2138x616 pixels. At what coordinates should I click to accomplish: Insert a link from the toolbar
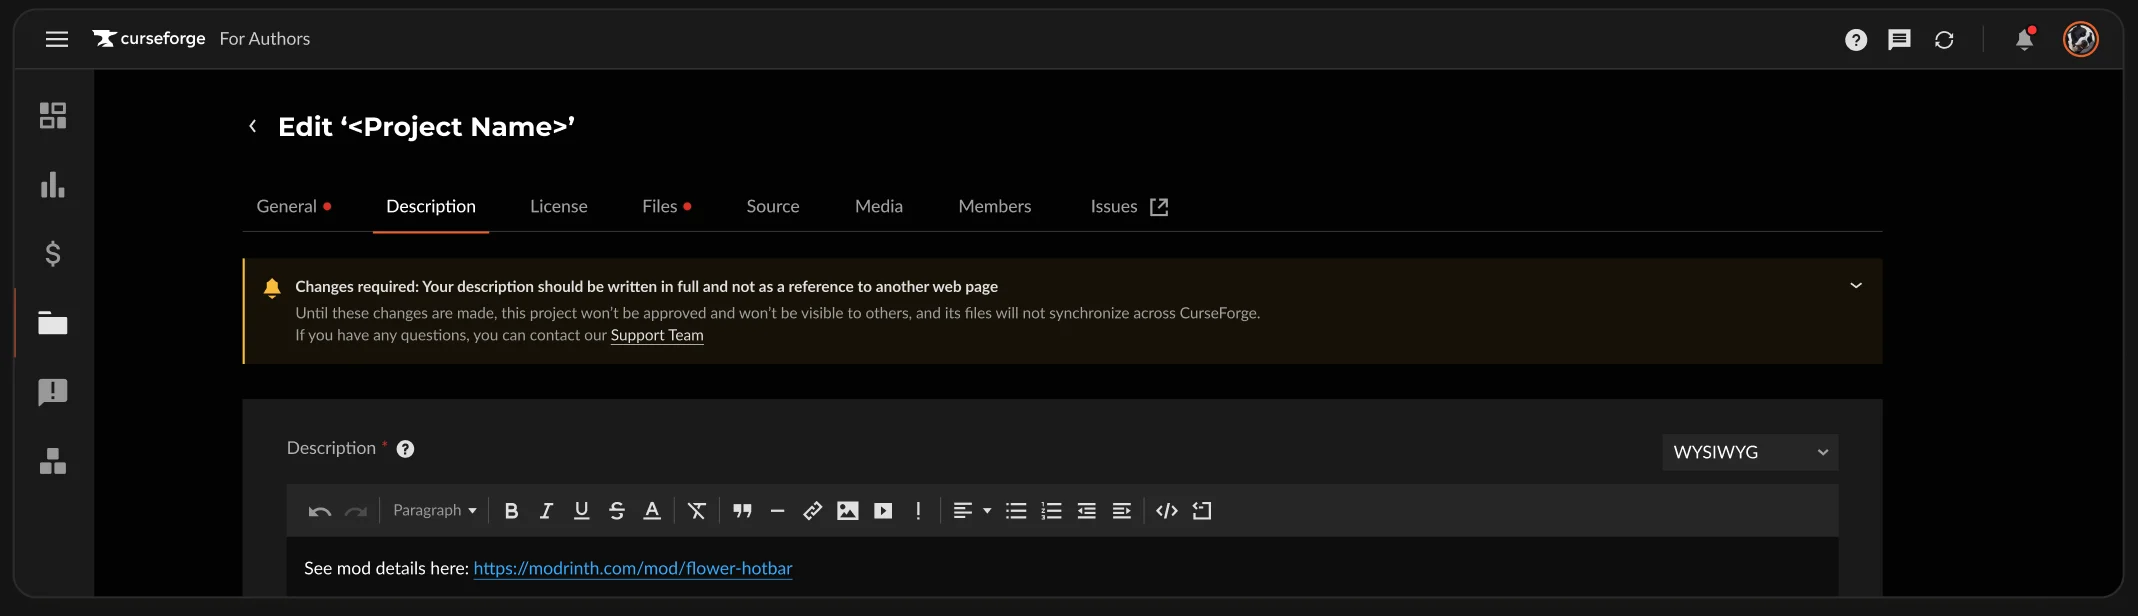812,511
